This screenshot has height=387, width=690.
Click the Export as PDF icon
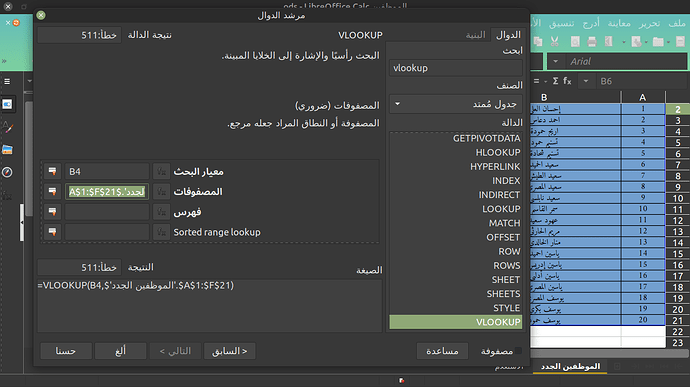[609, 42]
